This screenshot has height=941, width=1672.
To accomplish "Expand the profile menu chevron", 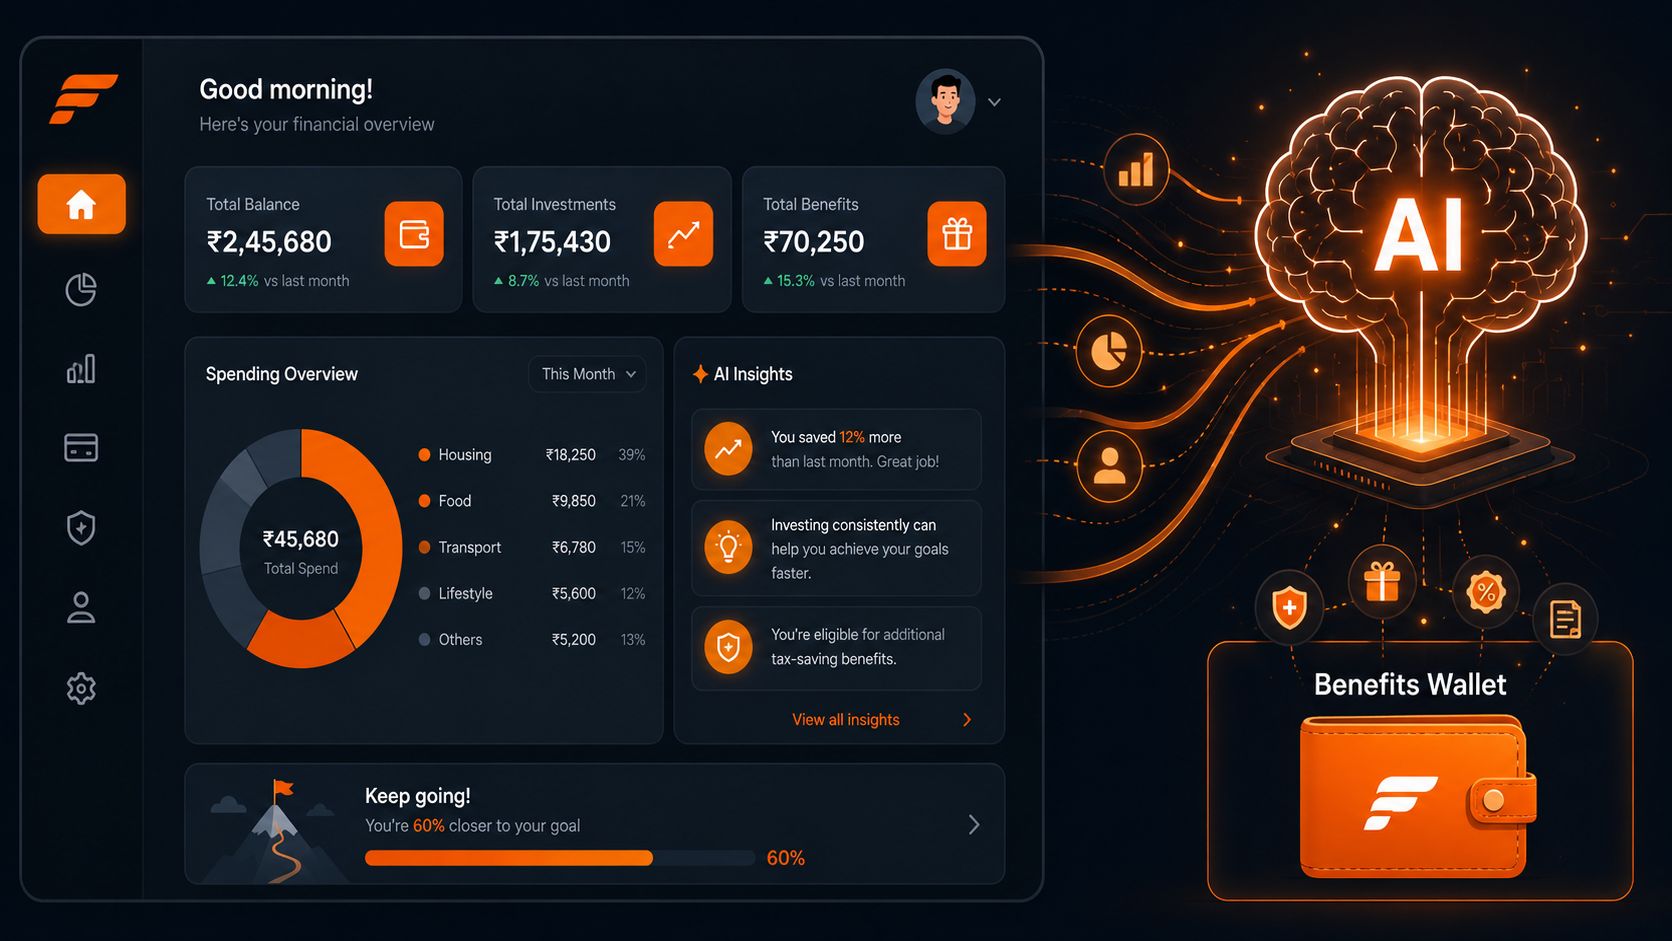I will click(994, 102).
